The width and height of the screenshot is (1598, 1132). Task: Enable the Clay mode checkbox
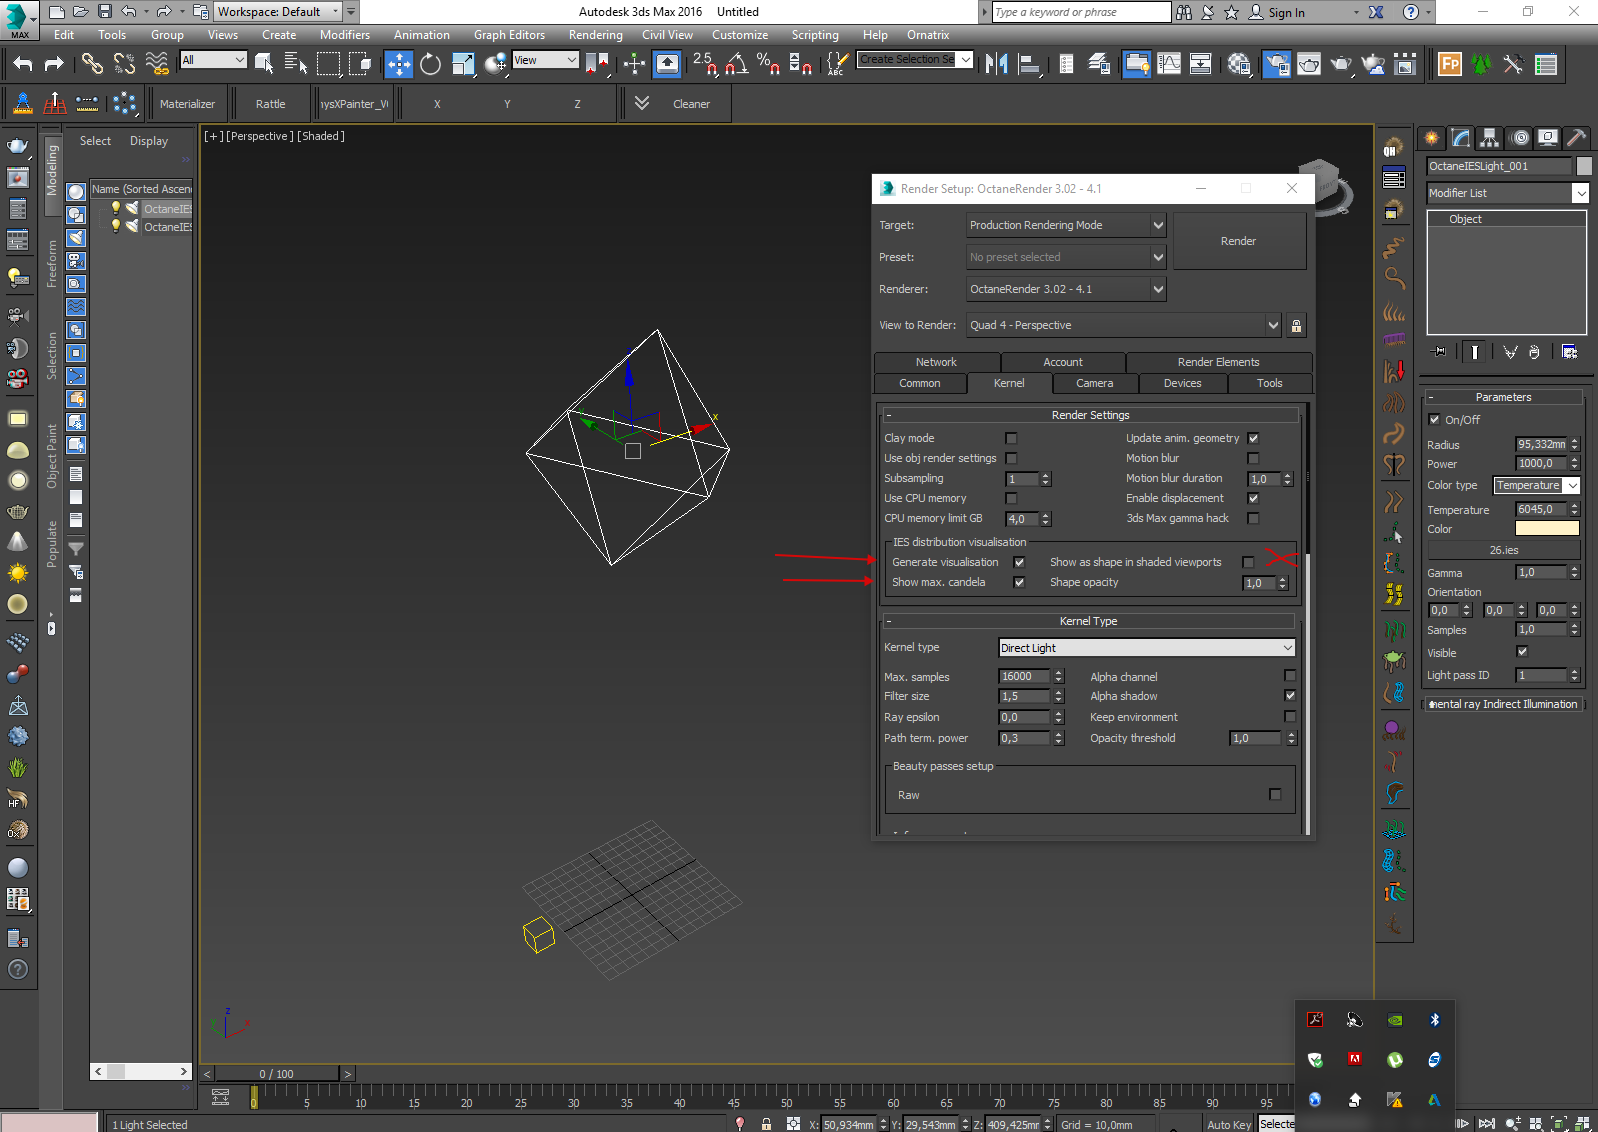(1011, 438)
